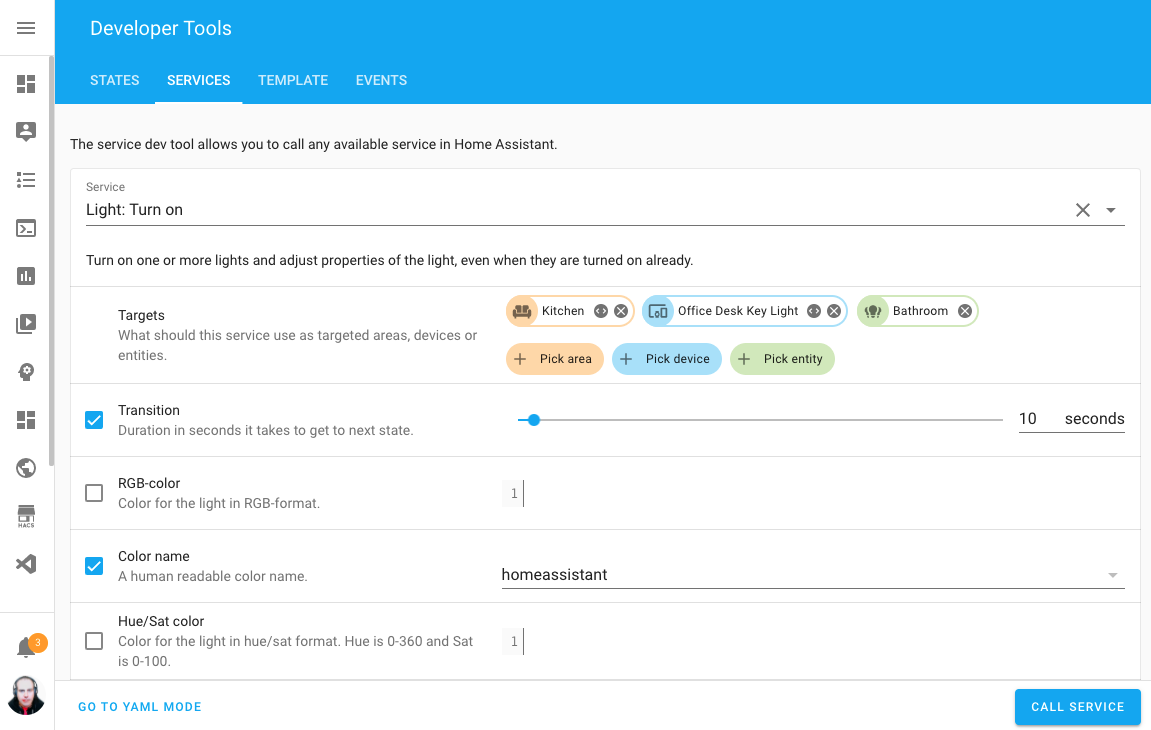Switch to the EVENTS tab

(381, 80)
